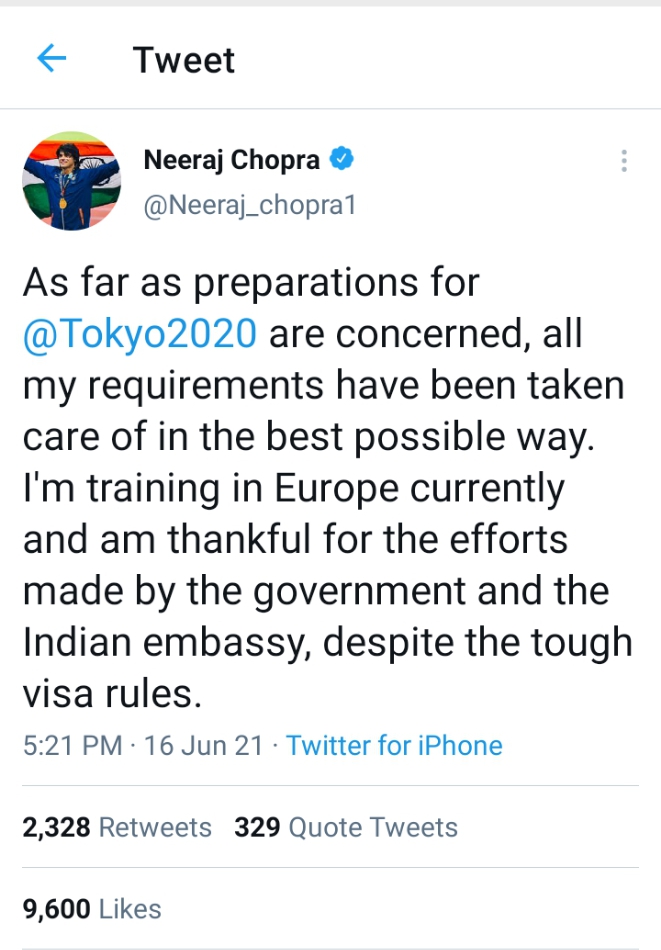Open the three-dot more options menu
The height and width of the screenshot is (950, 661).
pos(624,162)
